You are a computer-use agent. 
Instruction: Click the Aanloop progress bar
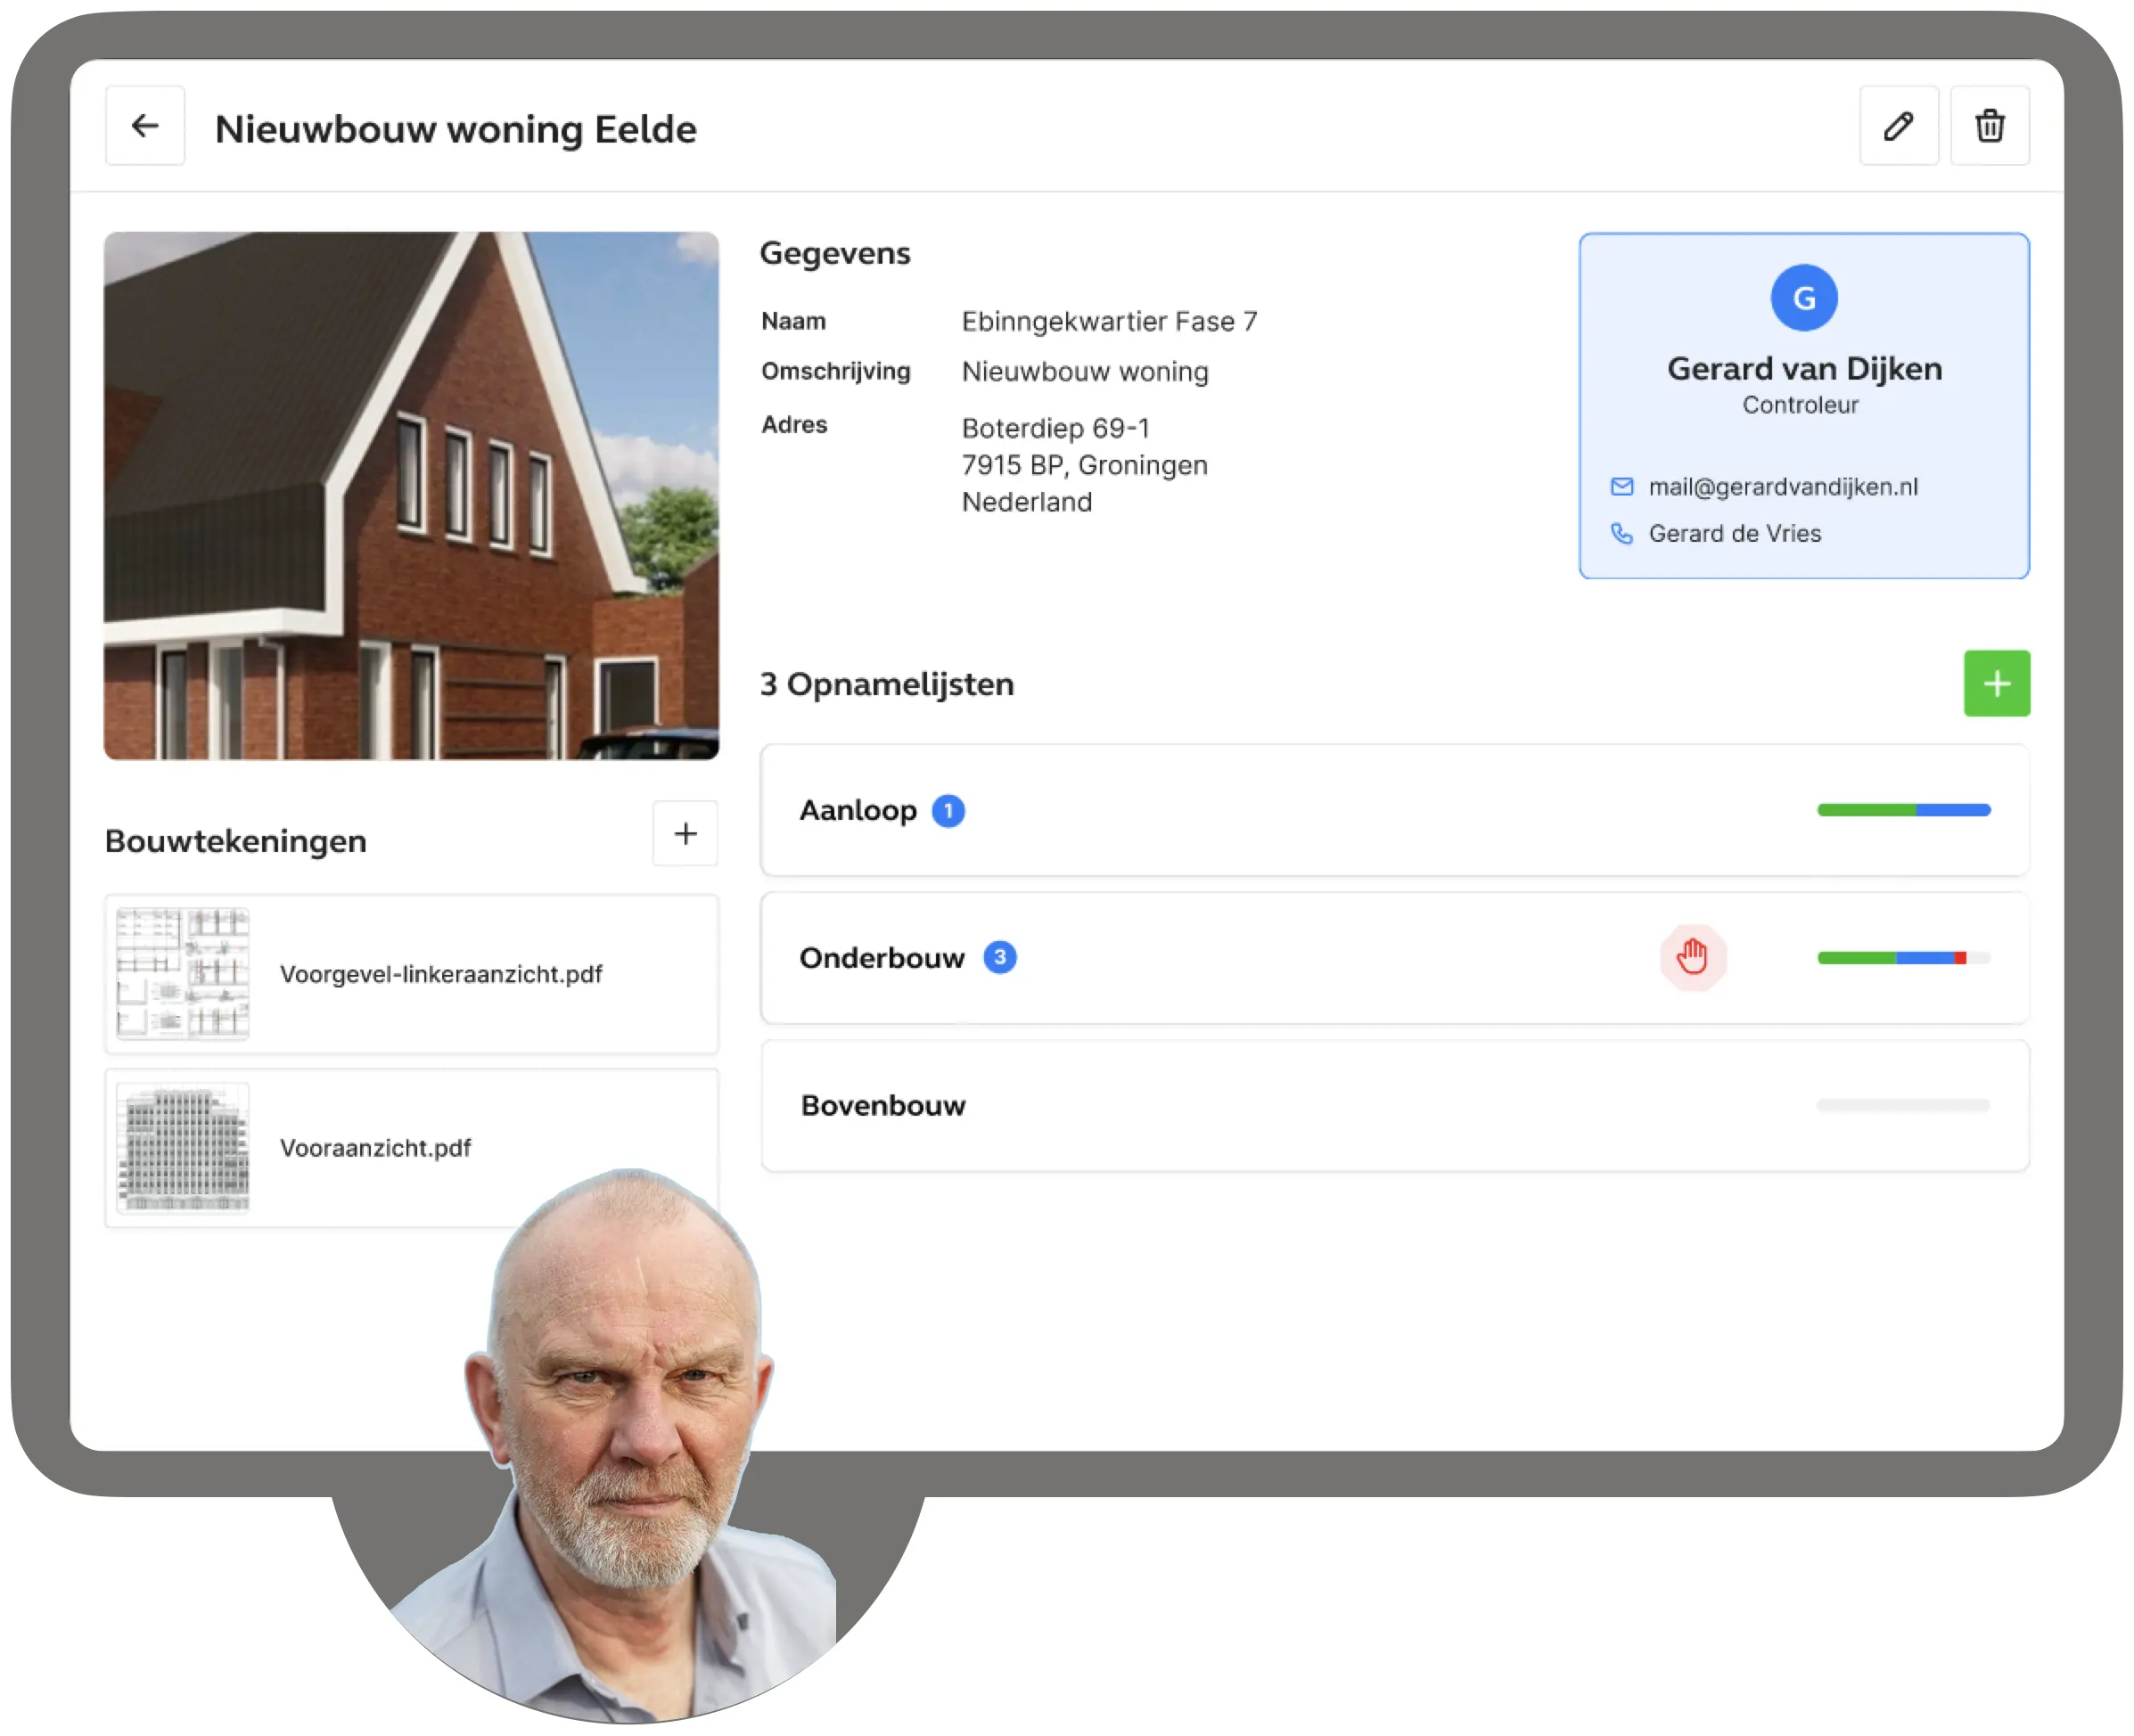(1903, 811)
